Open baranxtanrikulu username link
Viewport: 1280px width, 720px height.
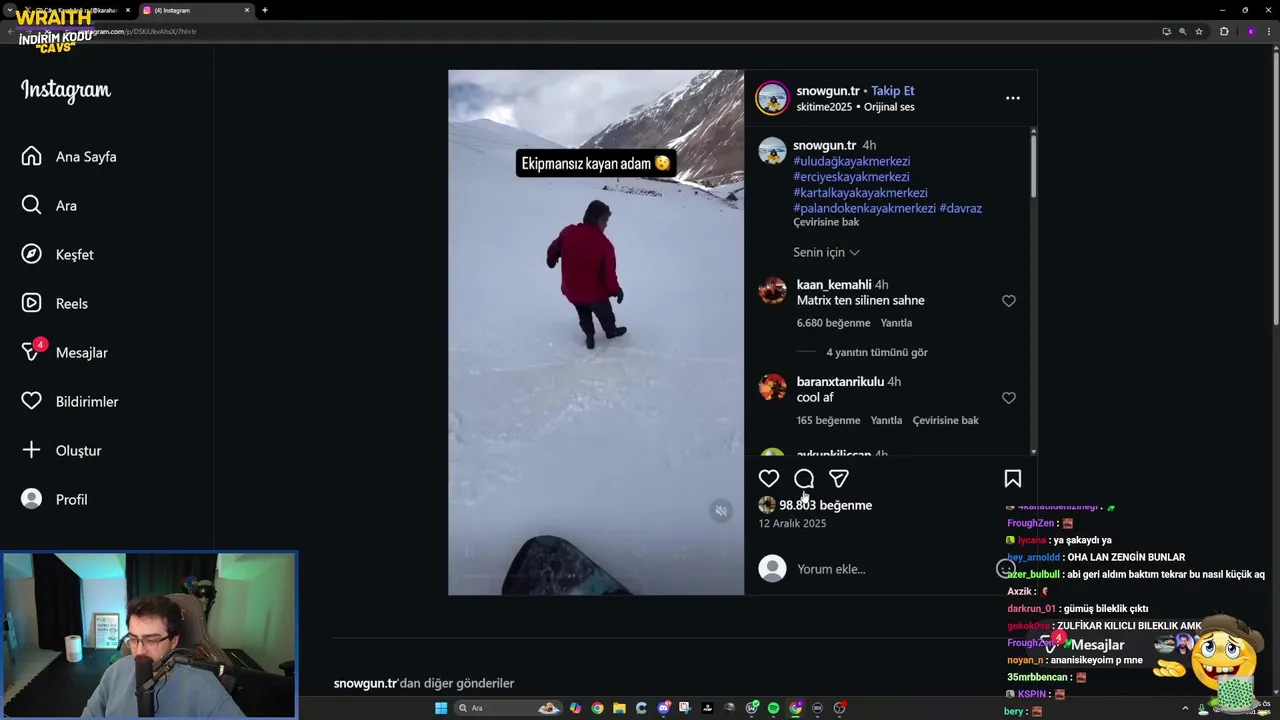click(x=840, y=382)
